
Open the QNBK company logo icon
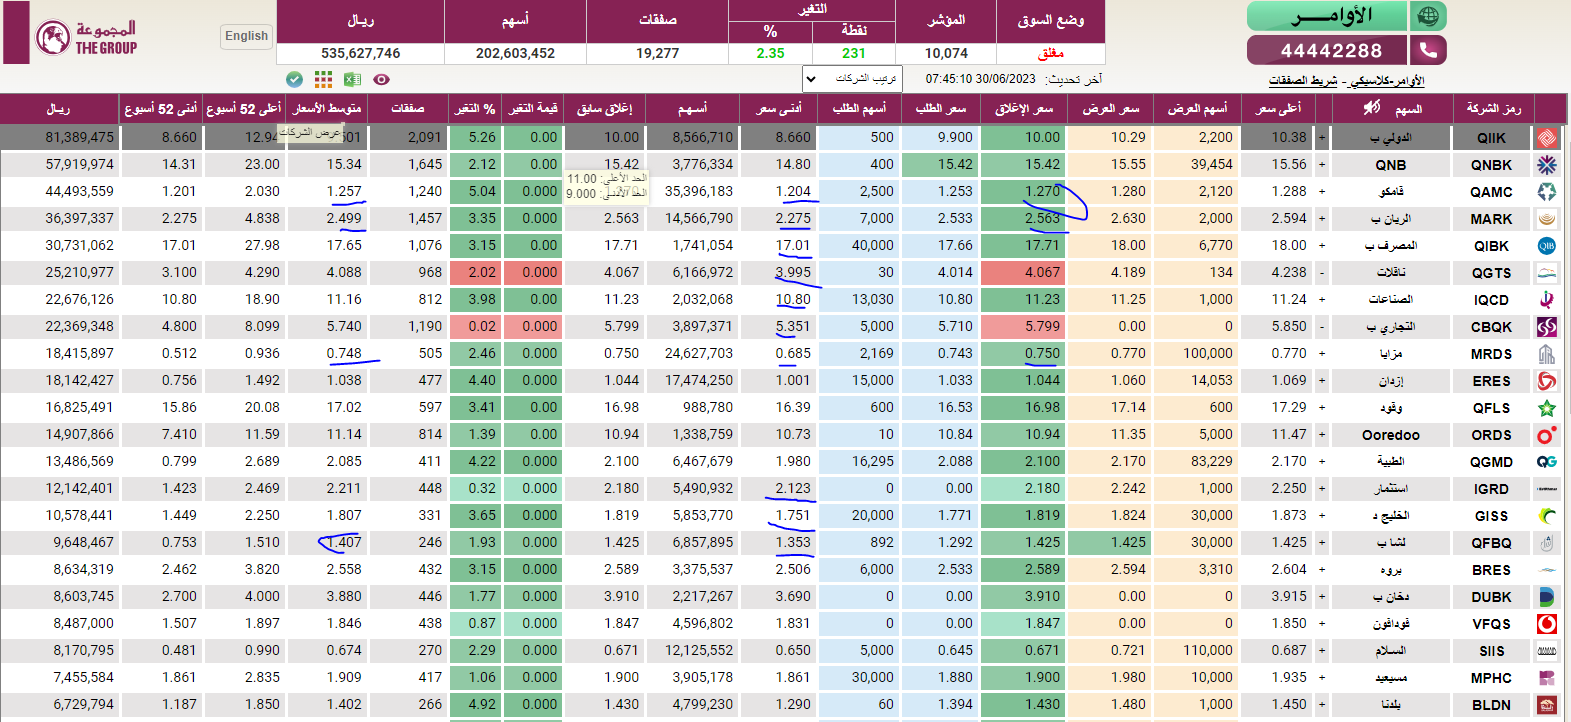click(x=1547, y=165)
